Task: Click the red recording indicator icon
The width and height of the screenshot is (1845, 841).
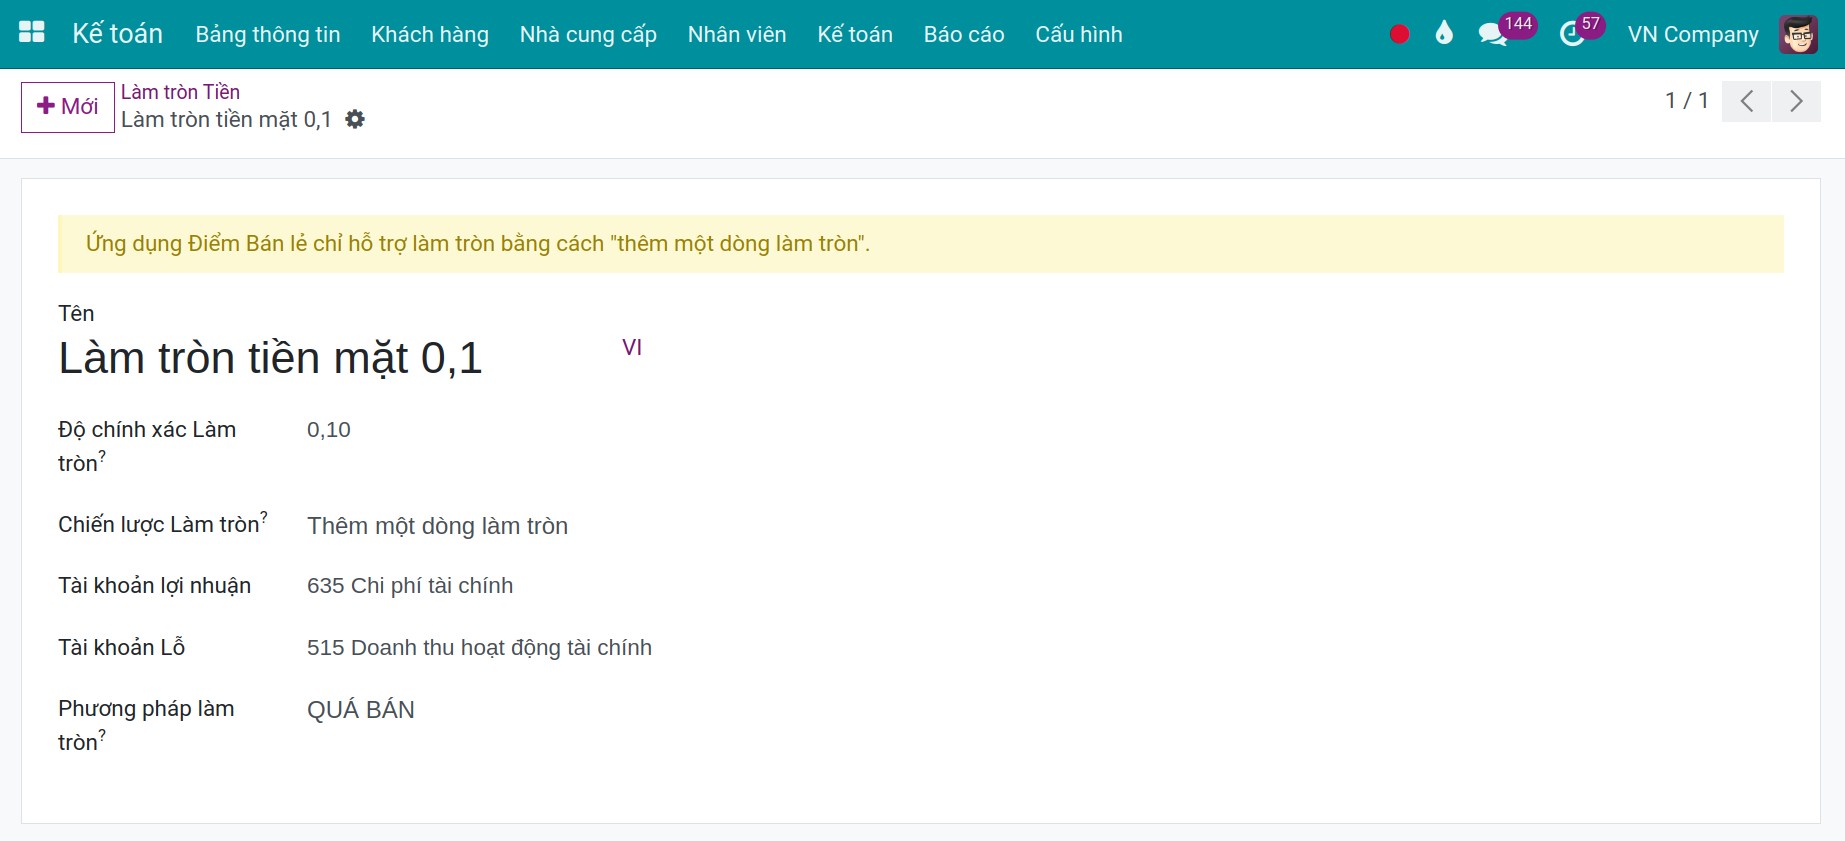Action: click(x=1400, y=34)
